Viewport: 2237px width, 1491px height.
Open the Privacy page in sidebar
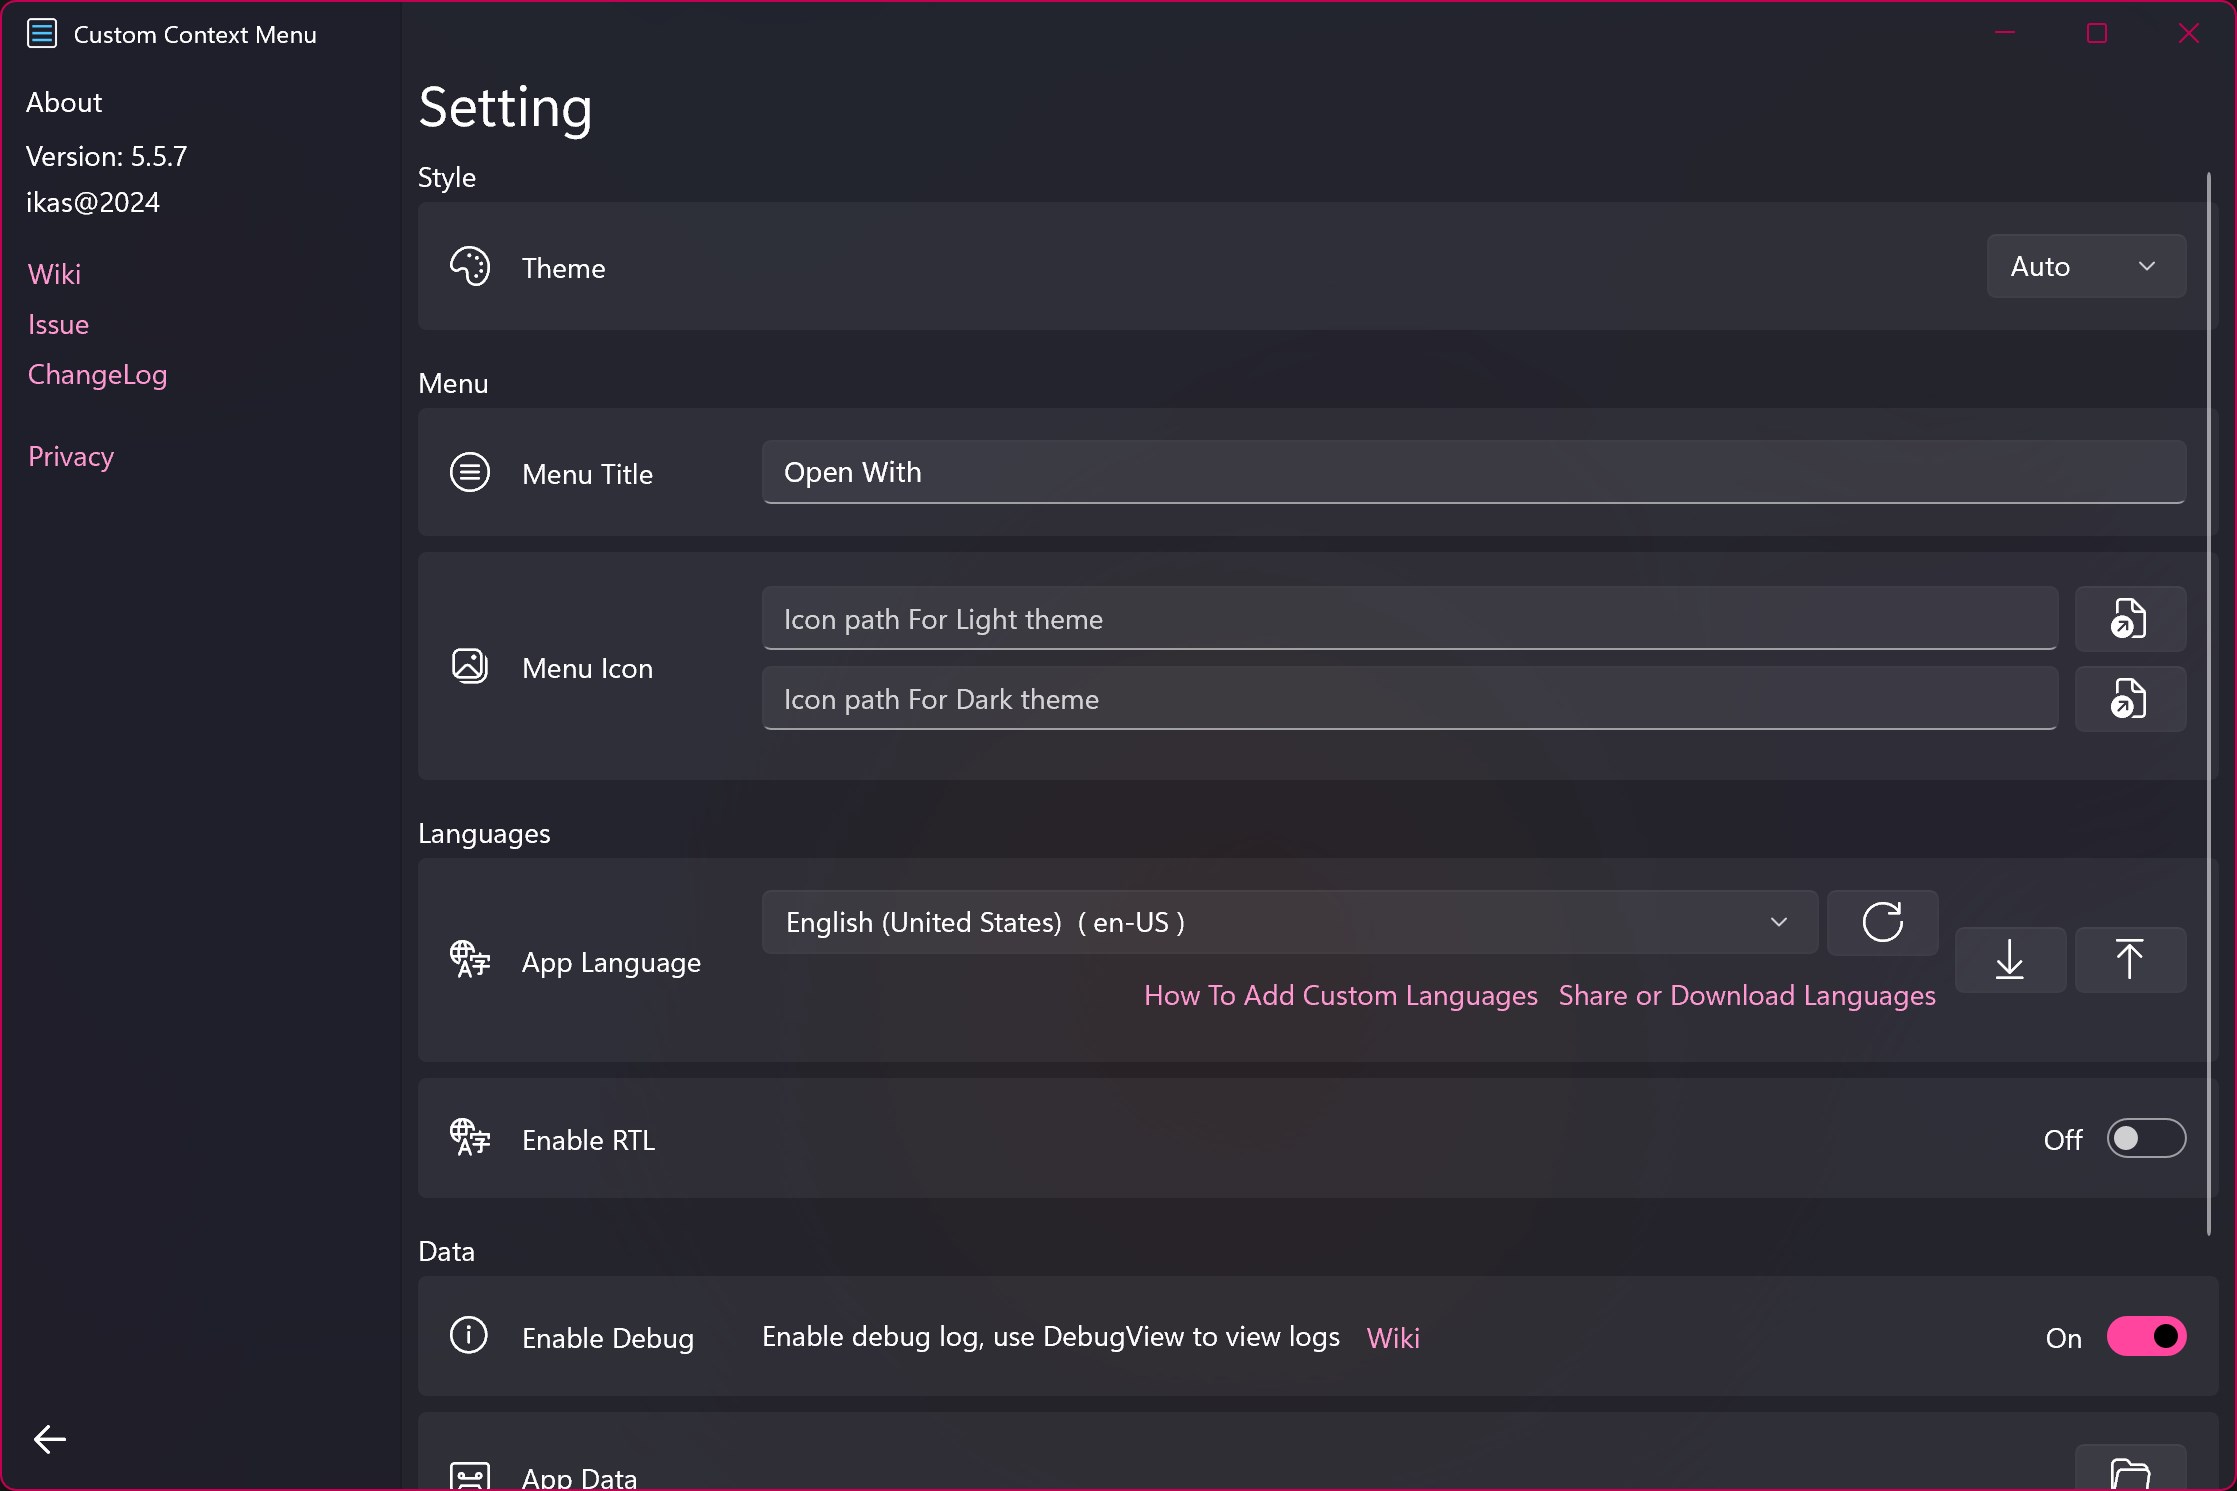70,456
